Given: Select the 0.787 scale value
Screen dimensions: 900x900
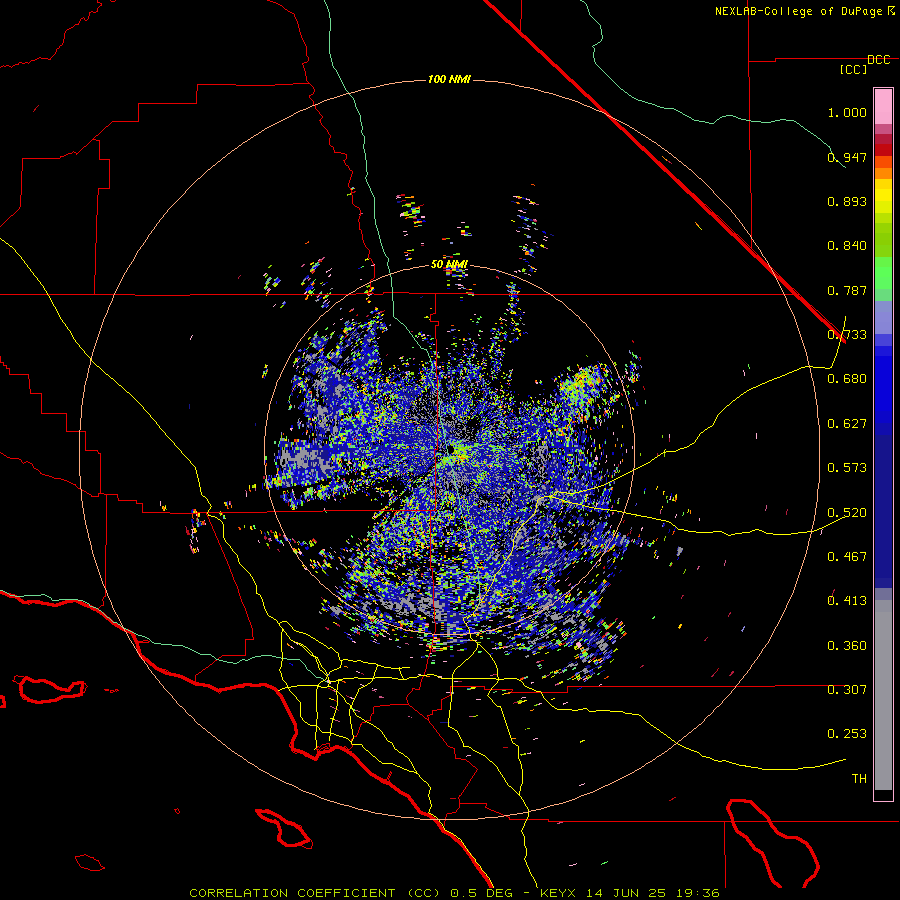Looking at the screenshot, I should click(847, 290).
